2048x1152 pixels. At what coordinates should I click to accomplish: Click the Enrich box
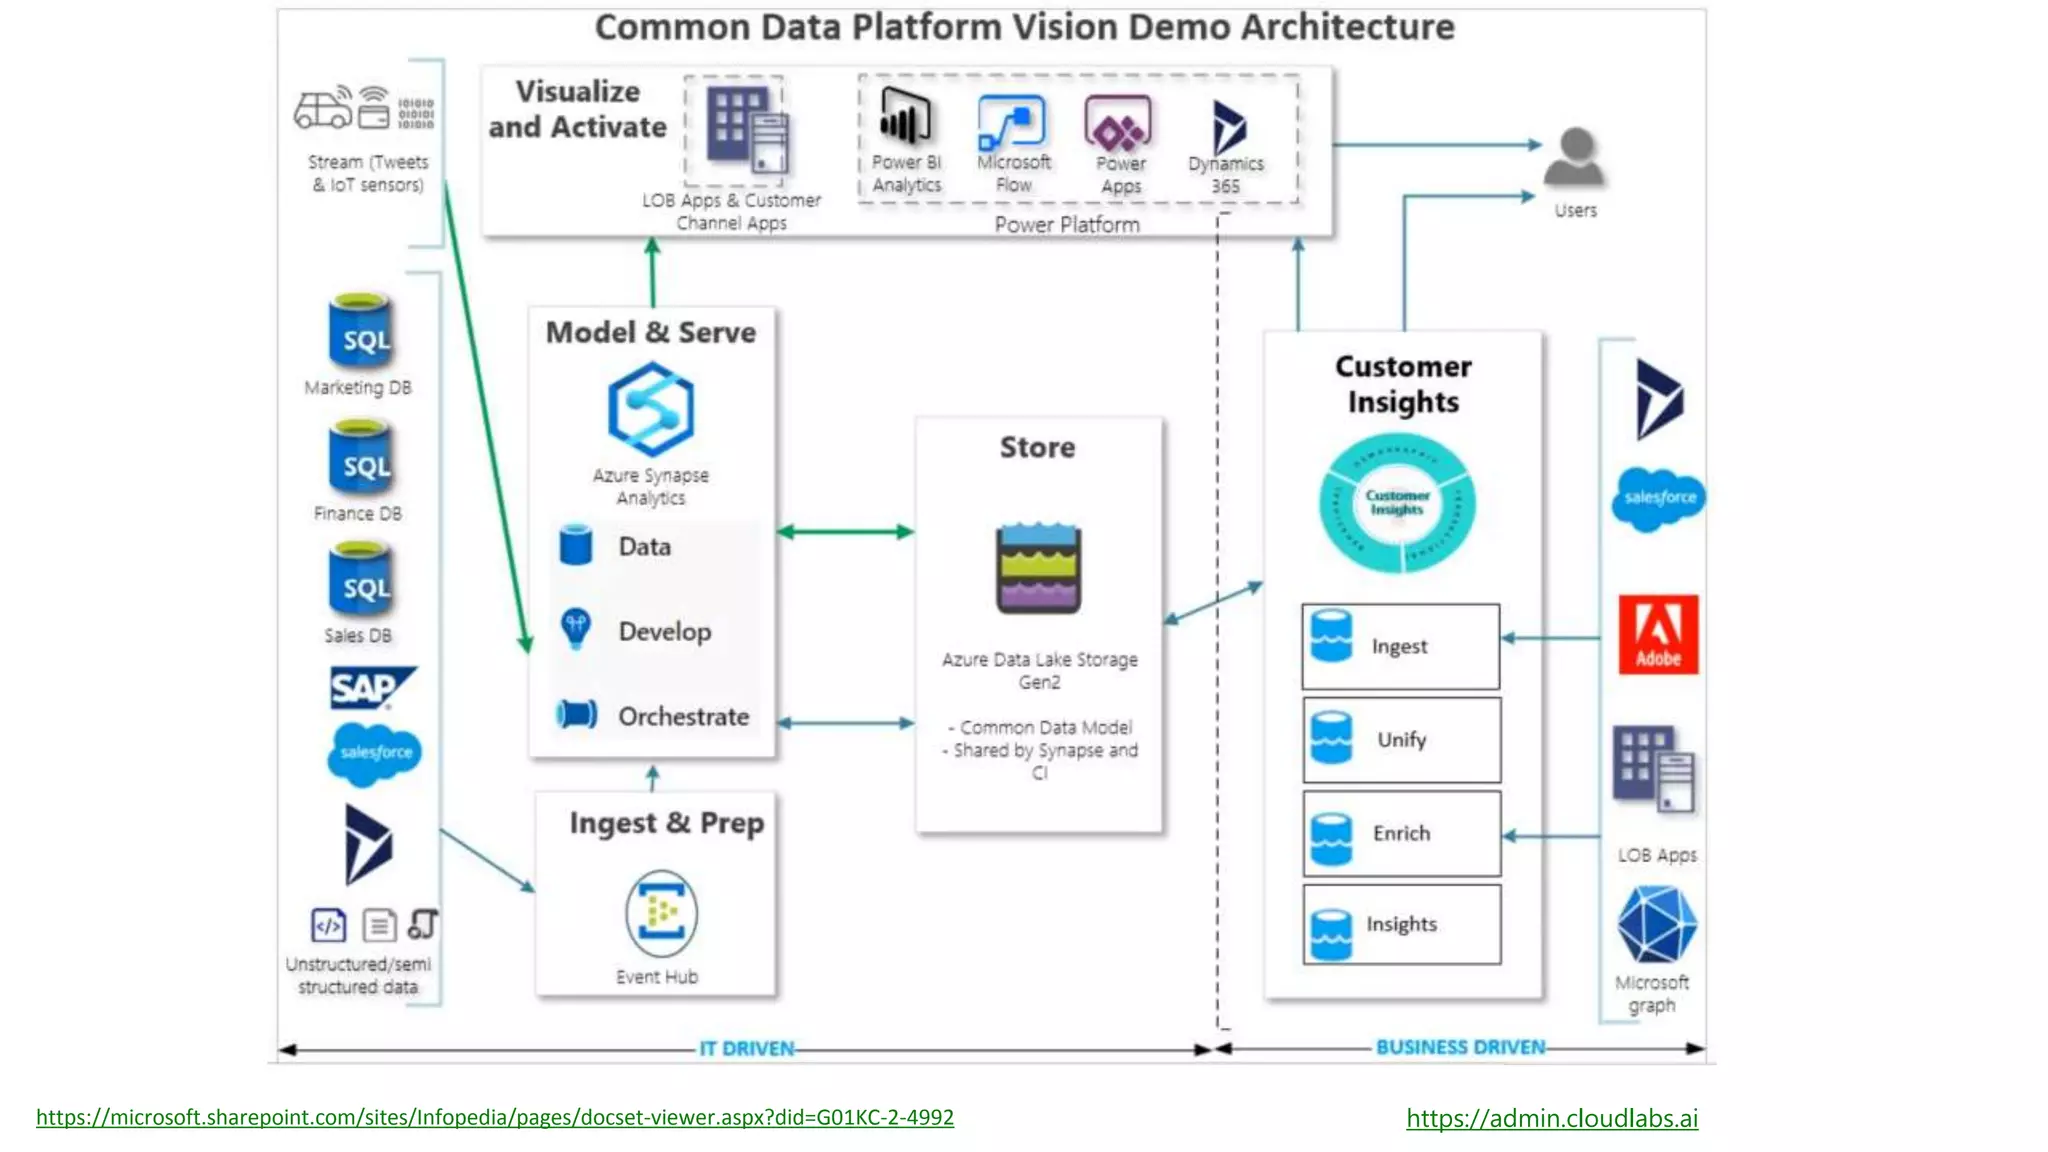click(1401, 833)
